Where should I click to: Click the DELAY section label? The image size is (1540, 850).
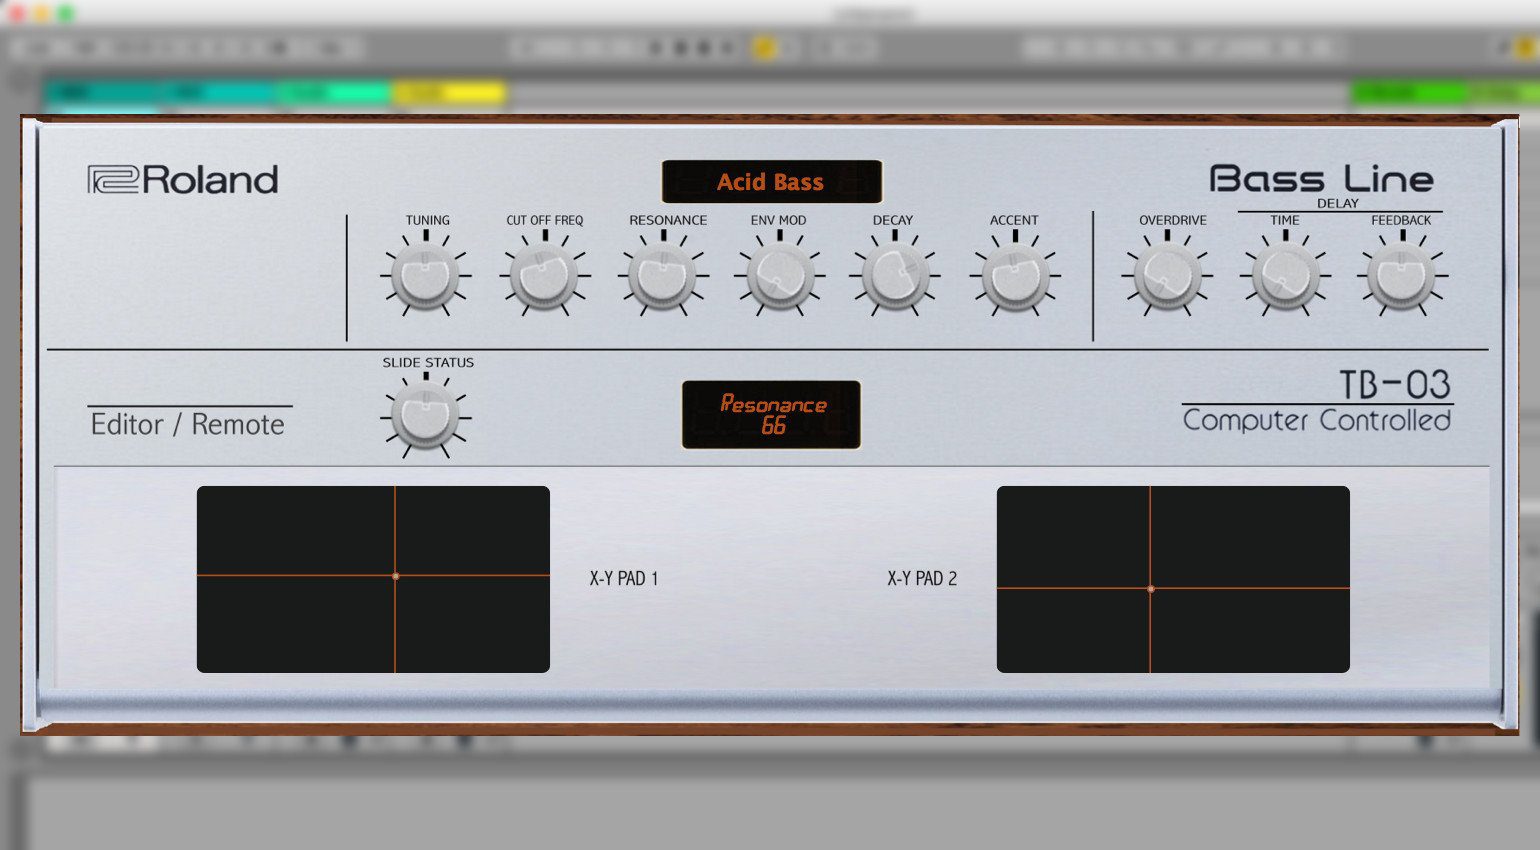pos(1338,203)
